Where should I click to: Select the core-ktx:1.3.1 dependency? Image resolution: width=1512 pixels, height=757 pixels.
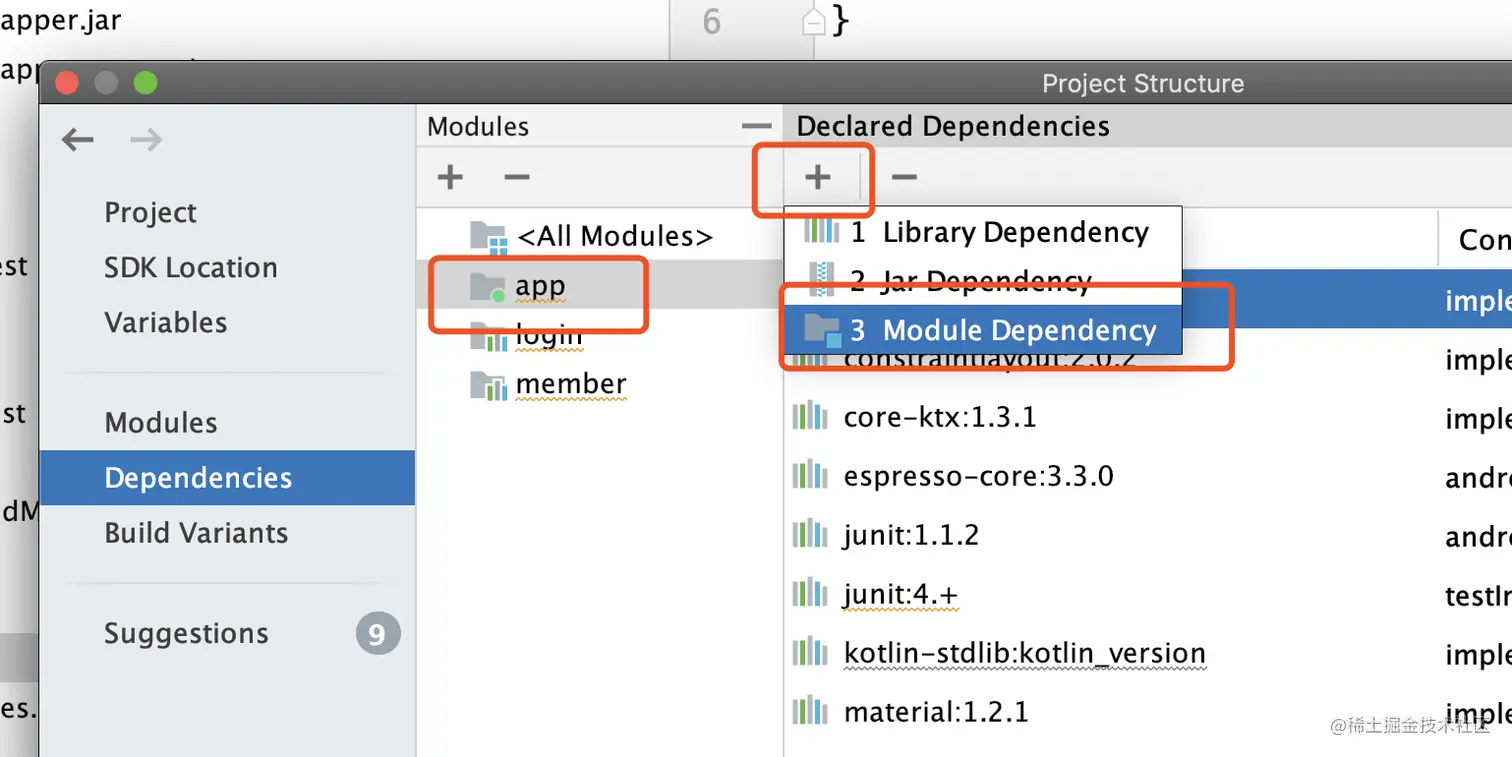(939, 417)
